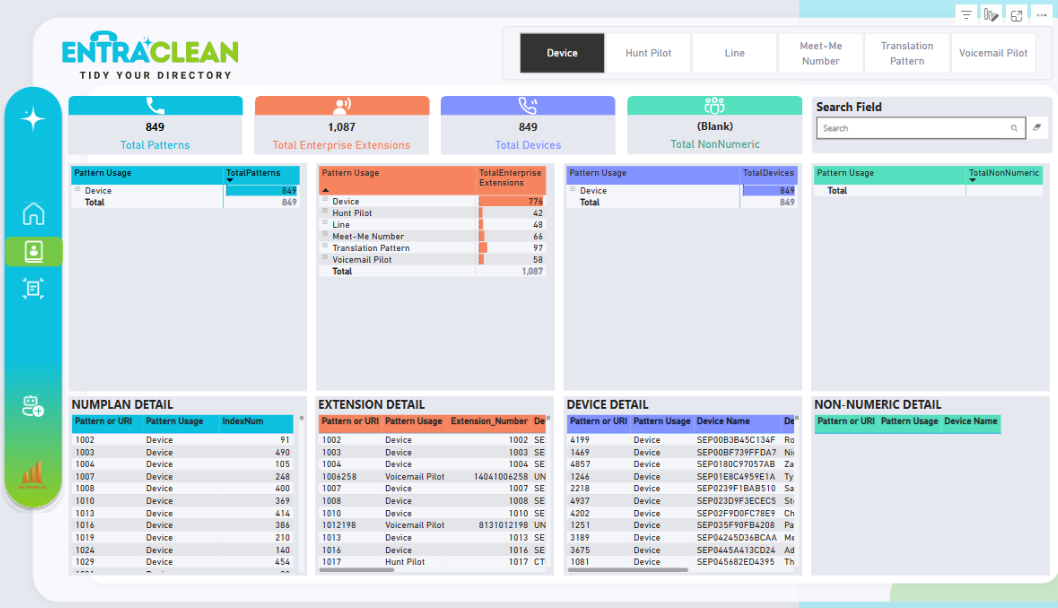Expand the Device row in TotalPatterns table
1058x608 pixels.
click(x=78, y=190)
